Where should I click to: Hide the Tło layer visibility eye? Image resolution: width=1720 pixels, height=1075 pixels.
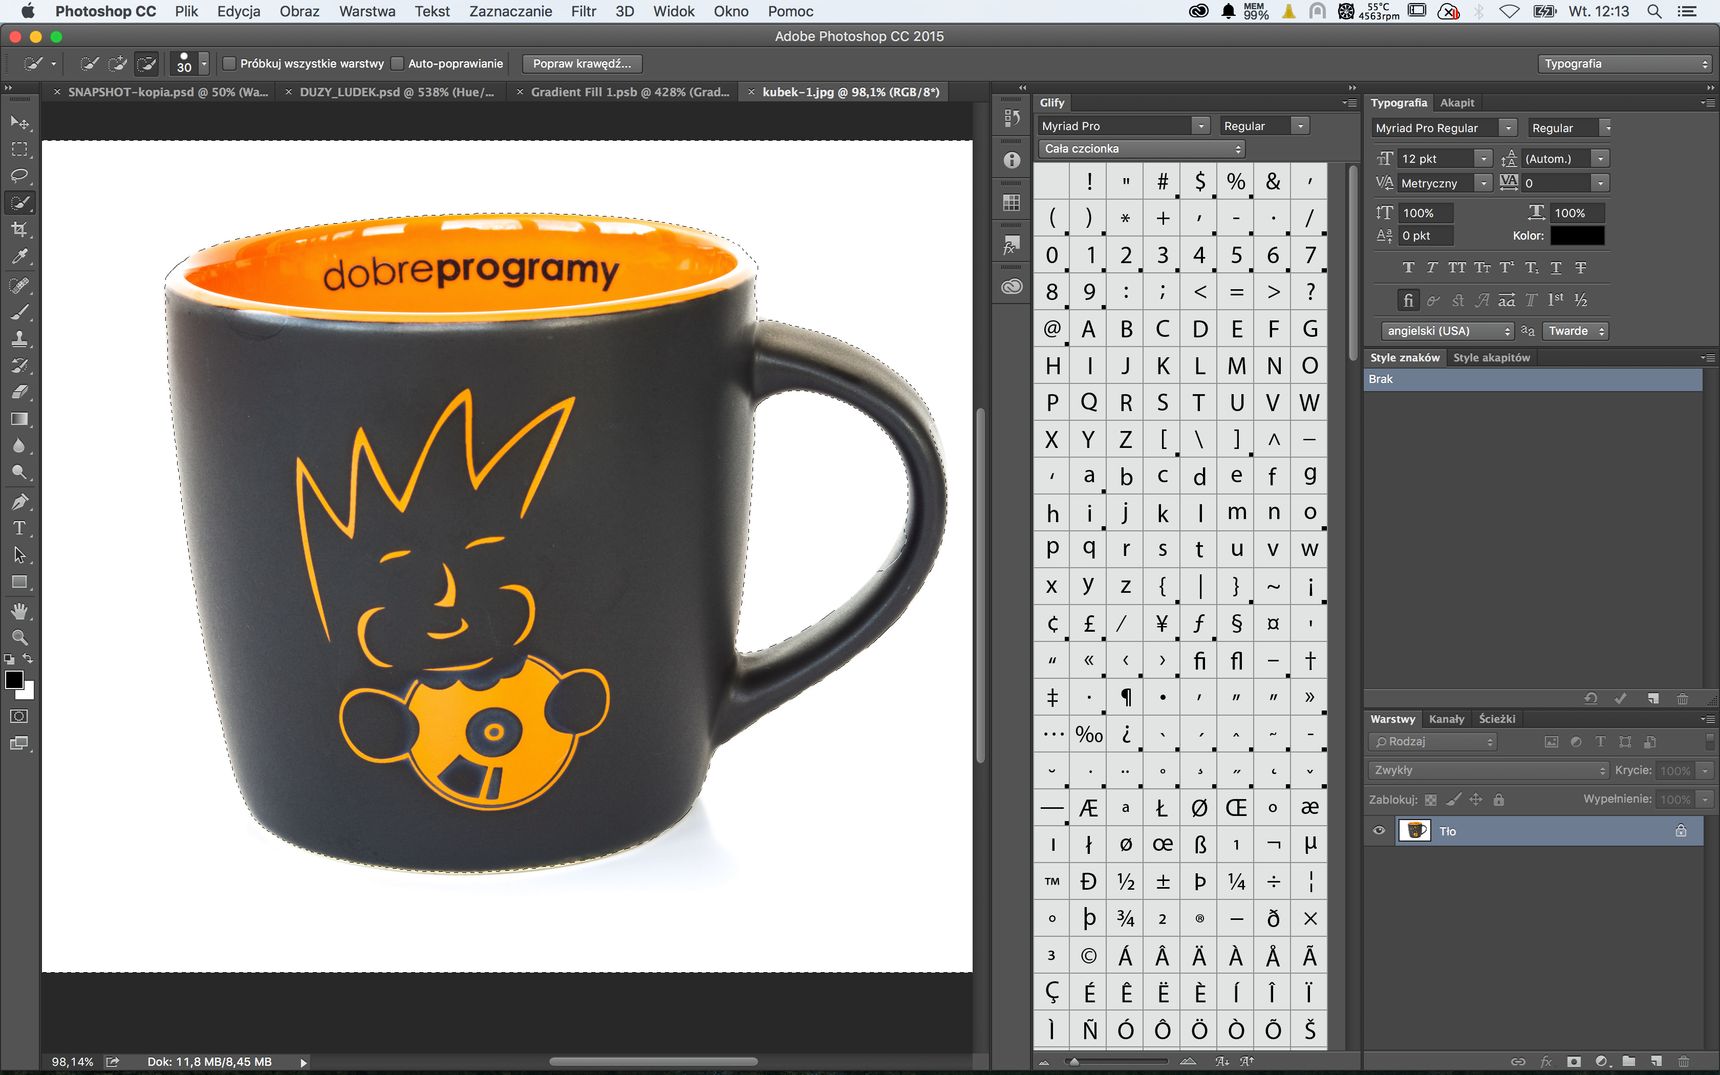(1379, 831)
